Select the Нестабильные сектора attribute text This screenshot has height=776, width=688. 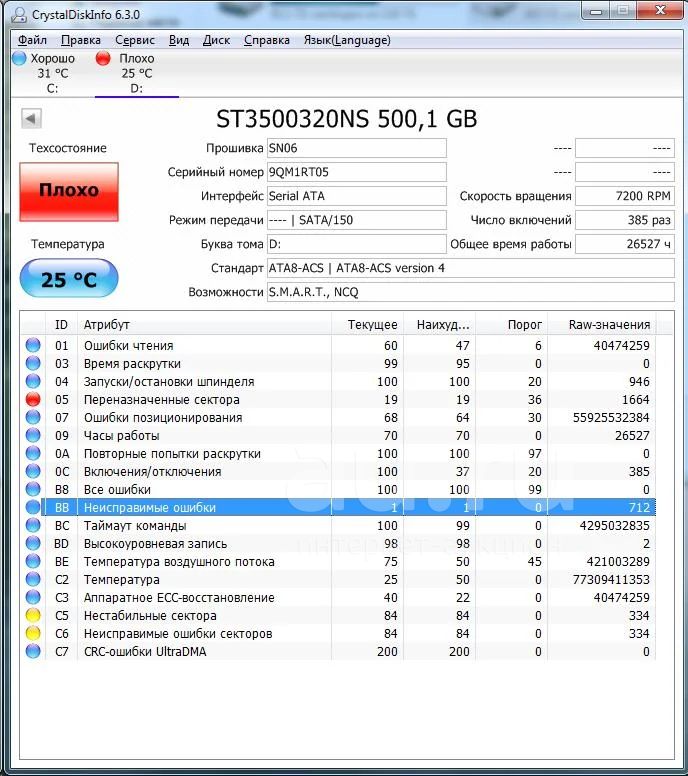(x=150, y=616)
